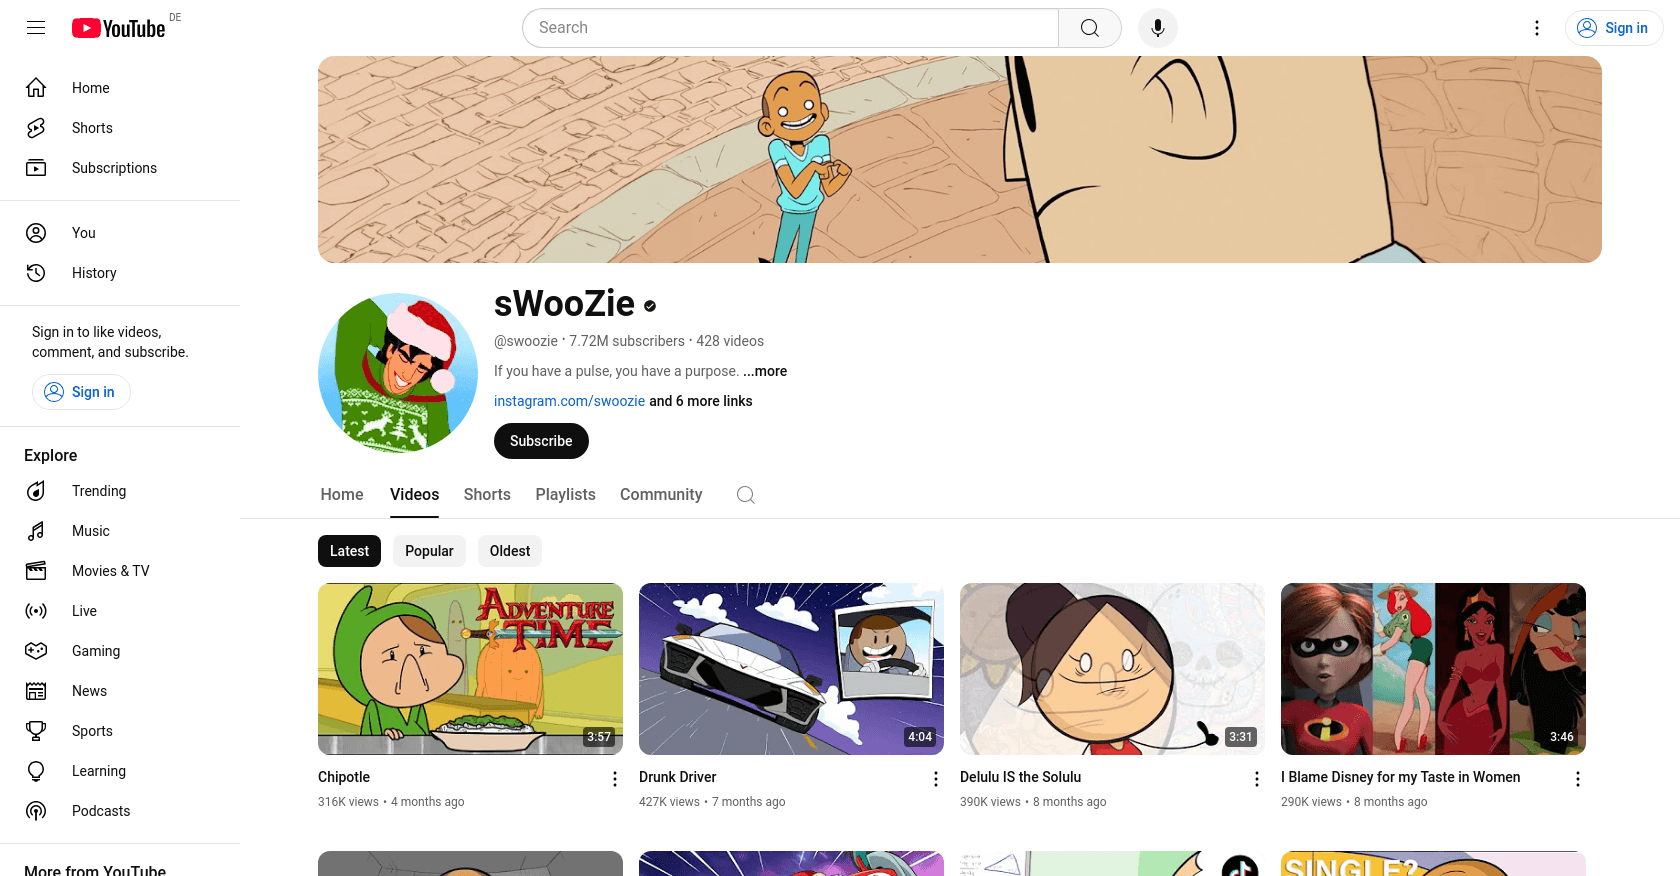Select the Popular sort chip
The width and height of the screenshot is (1680, 876).
coord(429,551)
